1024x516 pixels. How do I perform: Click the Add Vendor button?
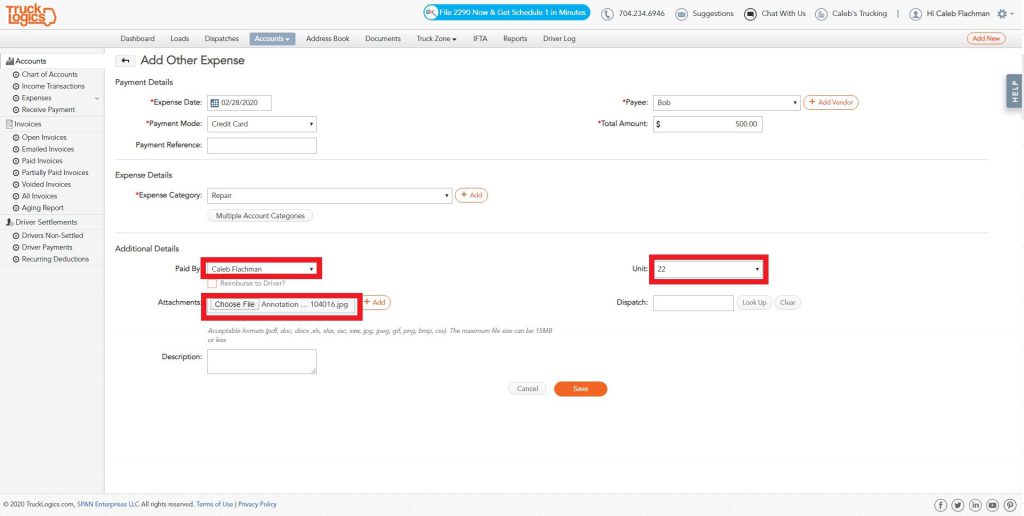click(x=831, y=103)
